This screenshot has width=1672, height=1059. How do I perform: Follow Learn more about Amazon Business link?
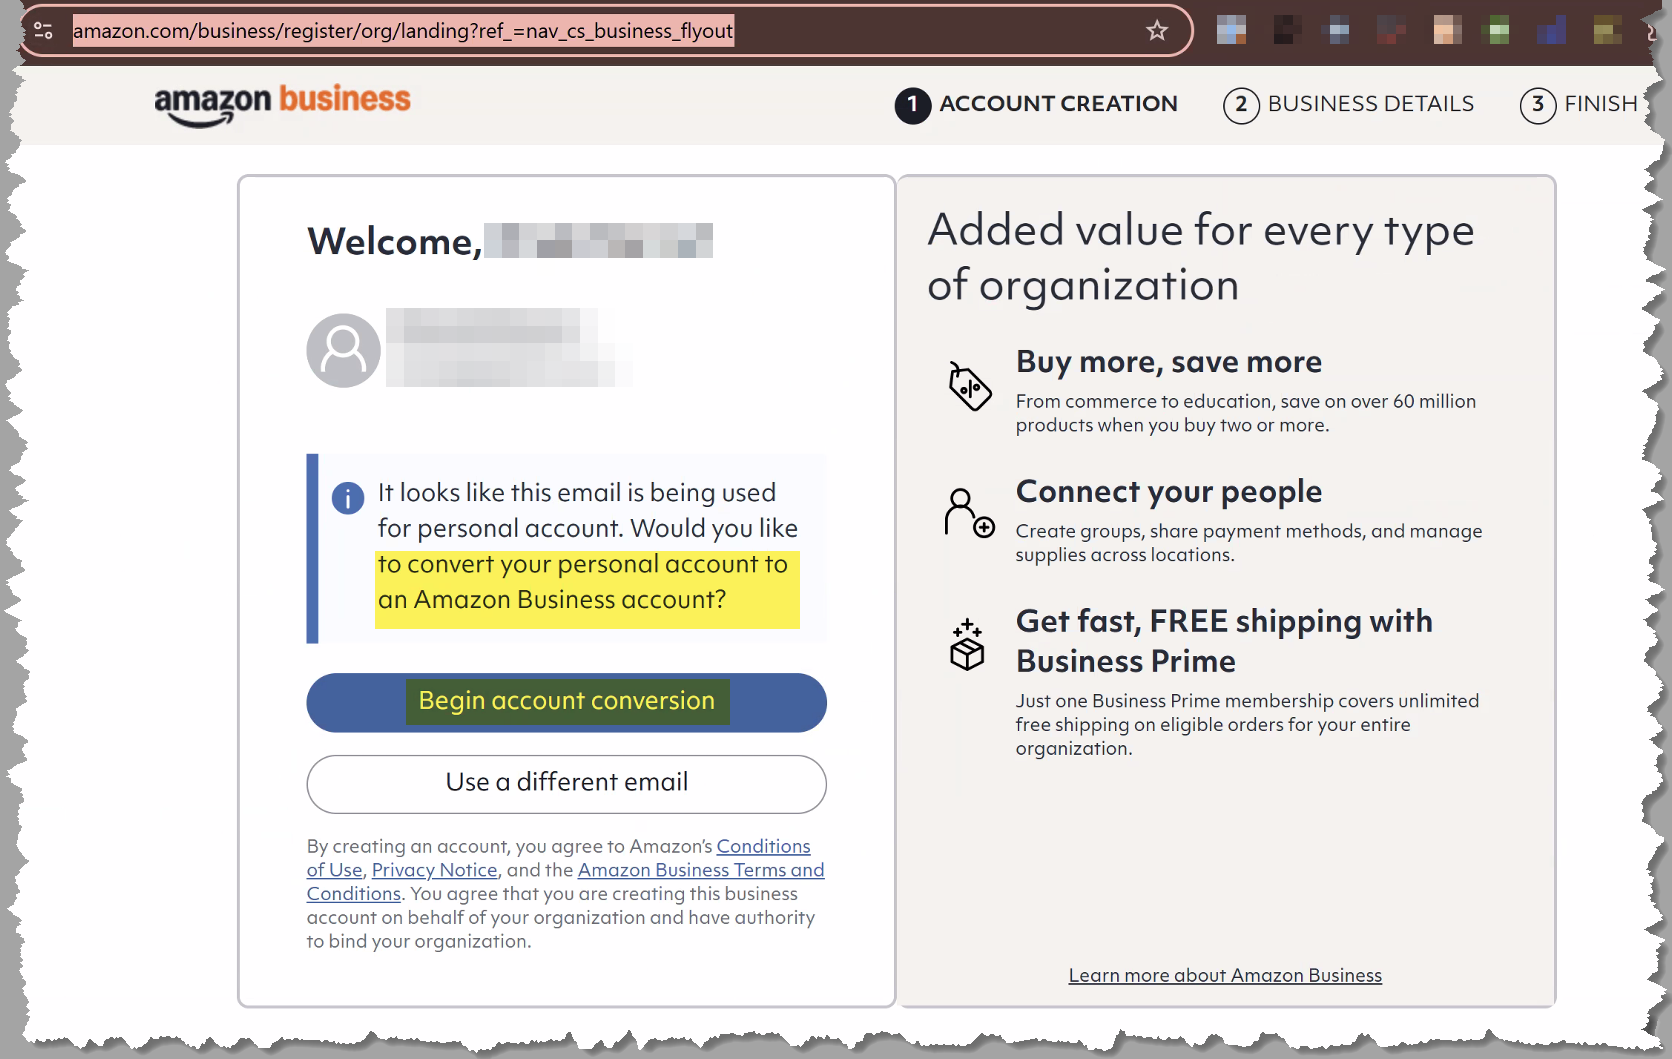point(1225,975)
